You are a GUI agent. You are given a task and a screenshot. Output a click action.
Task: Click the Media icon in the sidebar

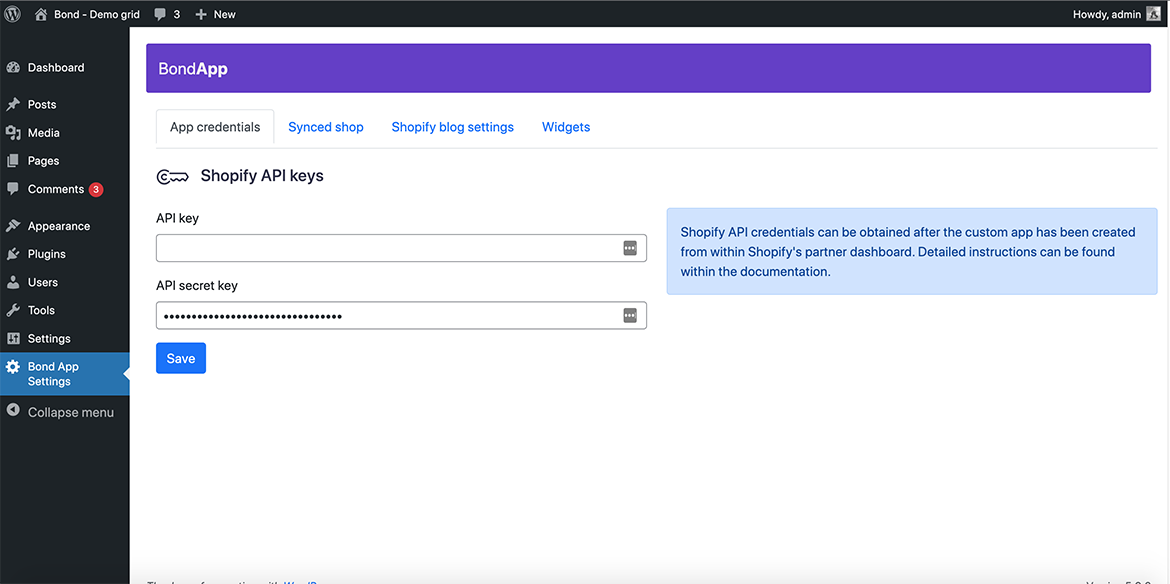13,133
